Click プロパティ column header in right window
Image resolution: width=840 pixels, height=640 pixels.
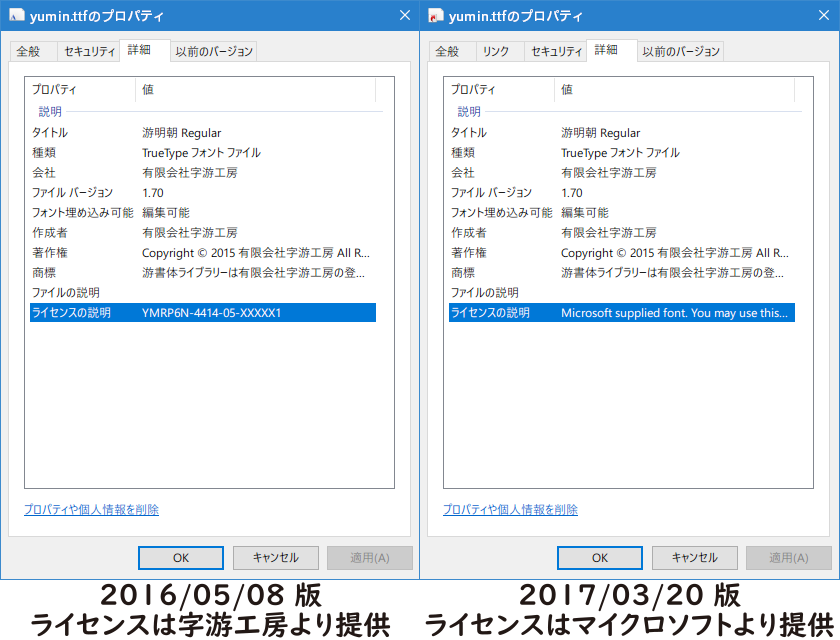coord(499,89)
